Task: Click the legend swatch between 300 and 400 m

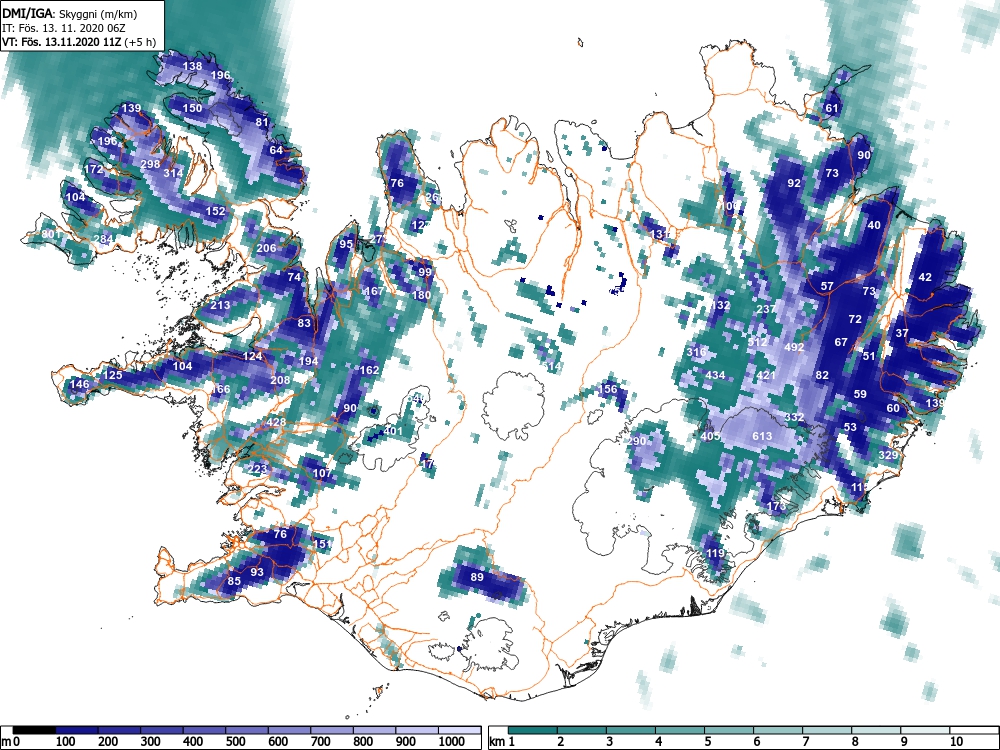Action: click(x=162, y=730)
